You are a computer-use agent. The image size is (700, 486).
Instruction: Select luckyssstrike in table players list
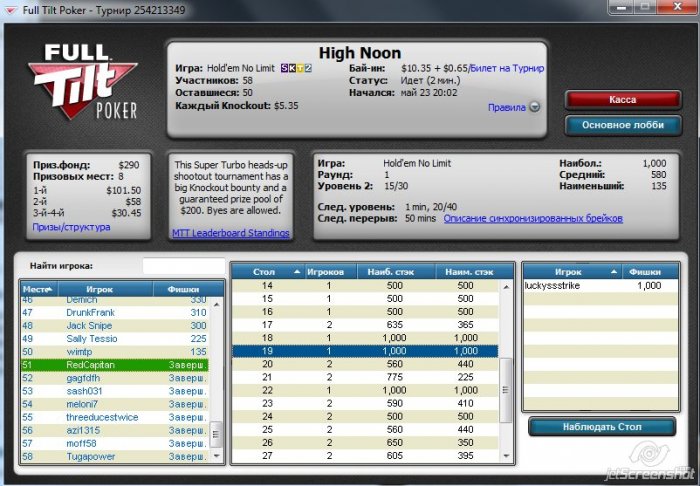(601, 286)
